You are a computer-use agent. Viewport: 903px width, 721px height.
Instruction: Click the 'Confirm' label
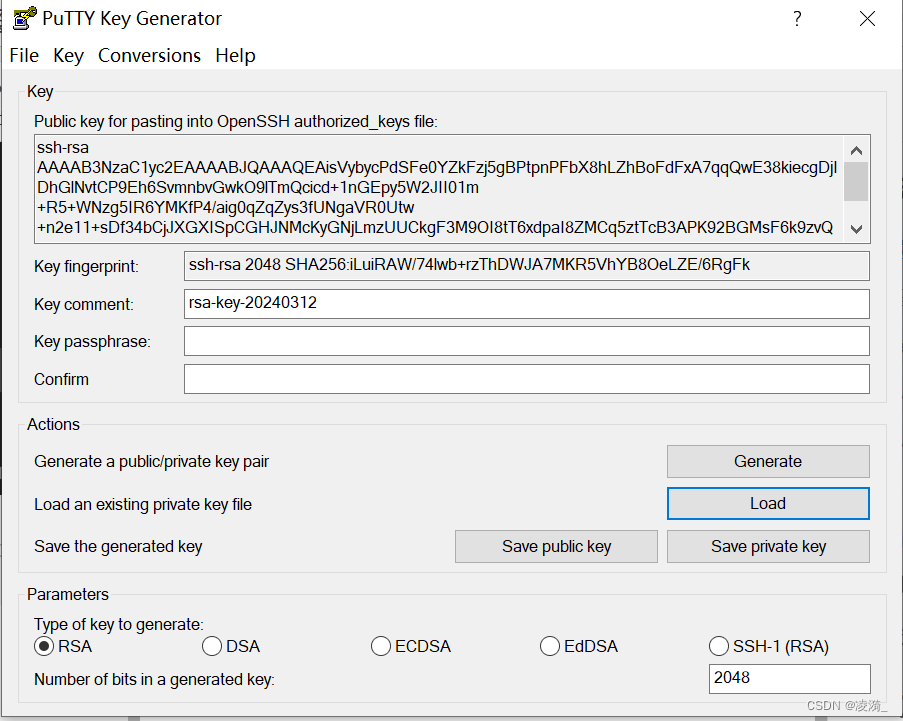[61, 380]
